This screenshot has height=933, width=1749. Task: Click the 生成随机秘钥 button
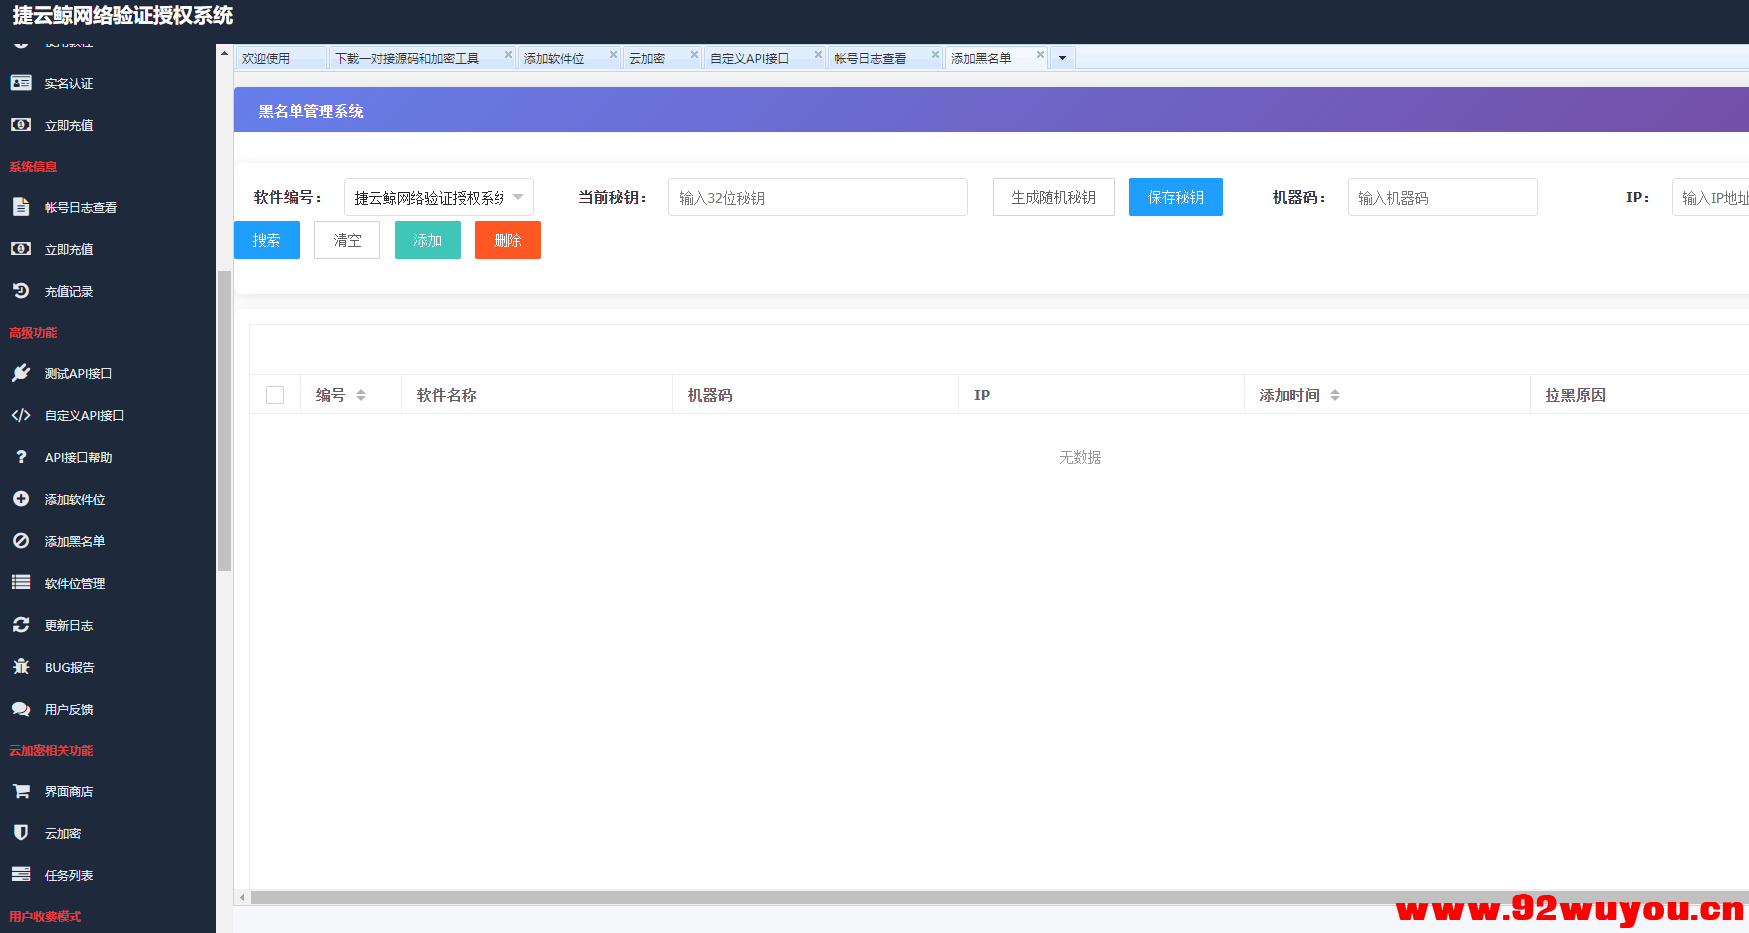[1053, 197]
